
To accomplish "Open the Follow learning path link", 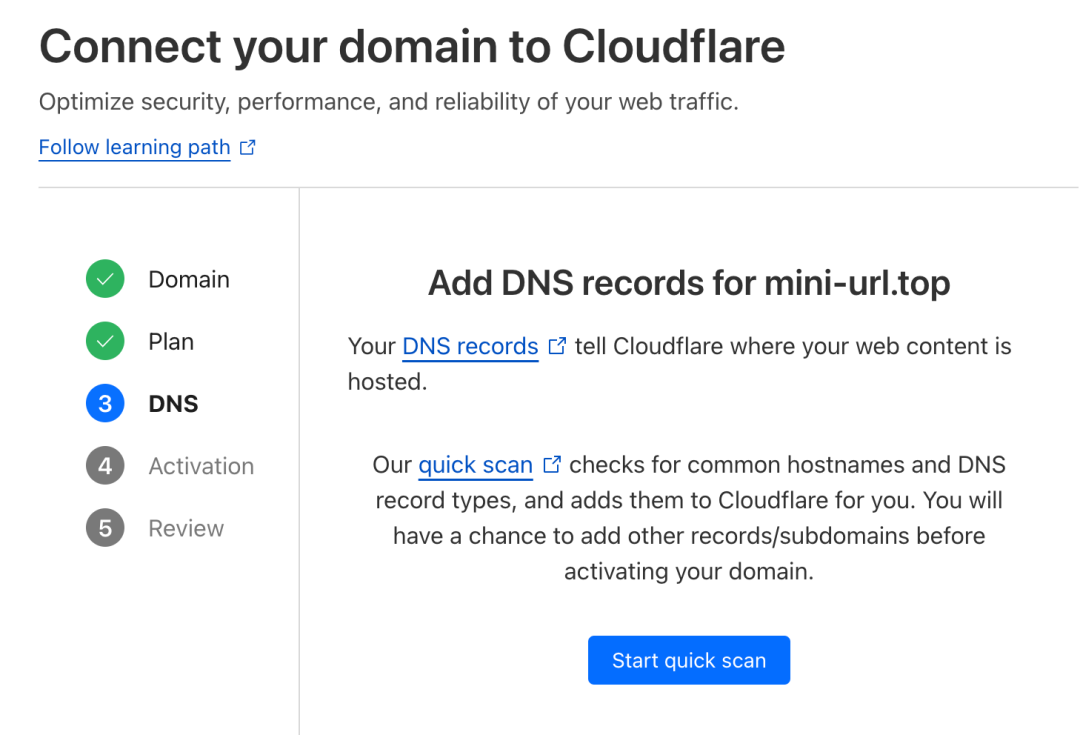I will (134, 147).
